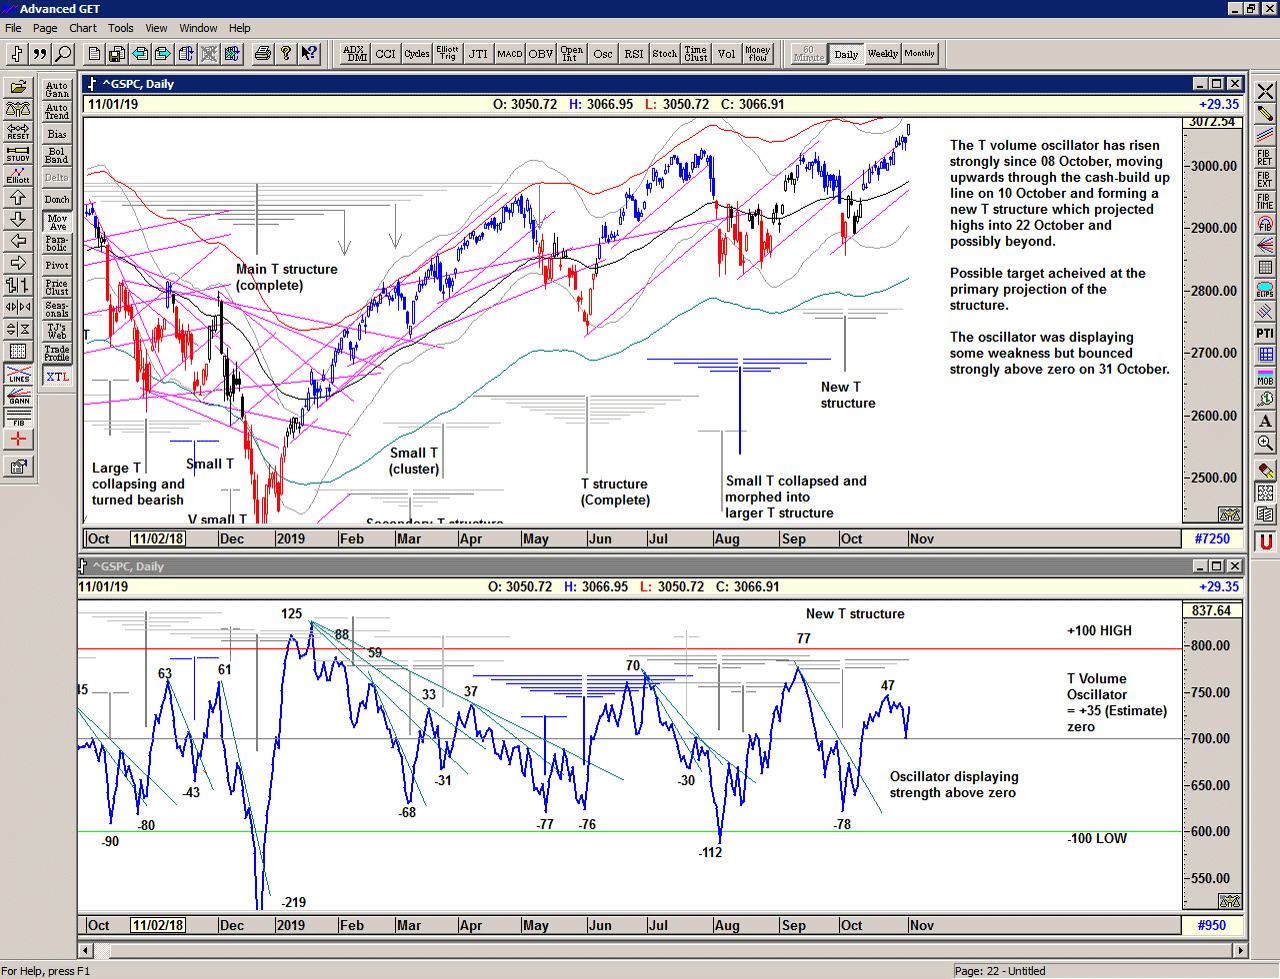Activate the PTI tool button

[x=1265, y=333]
